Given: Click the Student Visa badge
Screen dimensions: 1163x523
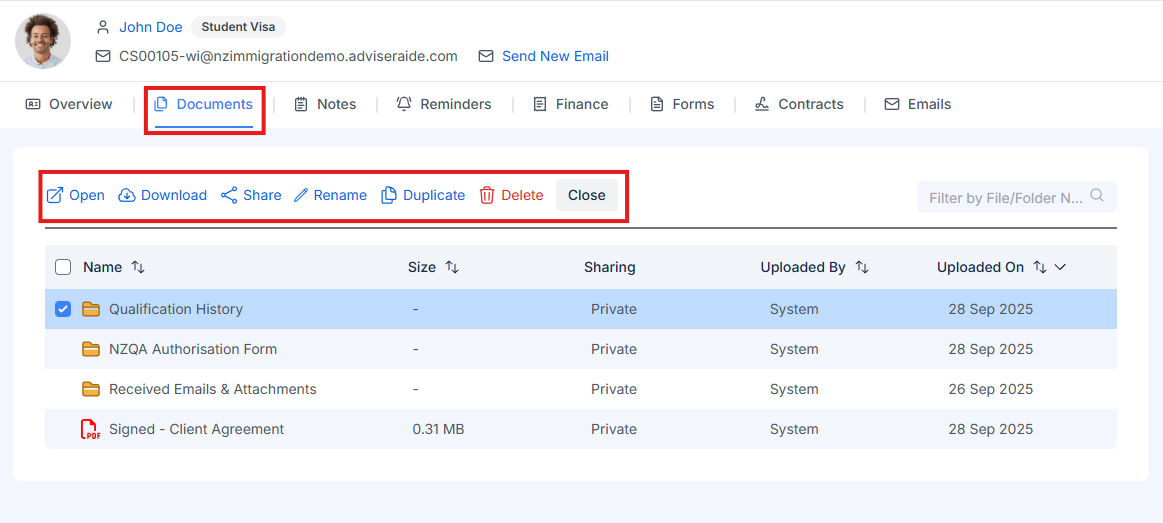Looking at the screenshot, I should [x=238, y=27].
